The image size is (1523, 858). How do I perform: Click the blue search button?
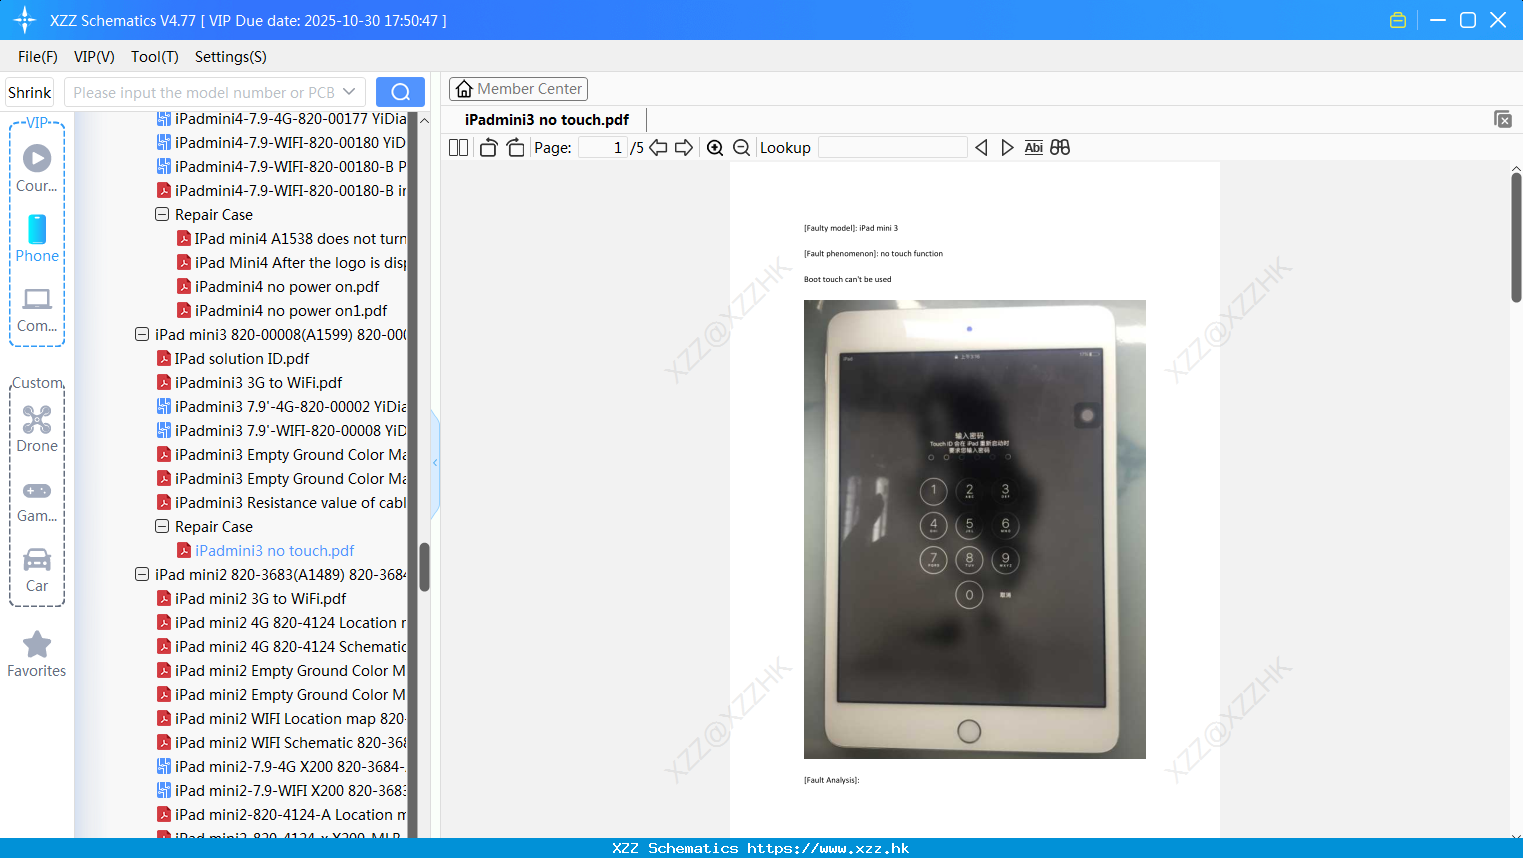[400, 92]
